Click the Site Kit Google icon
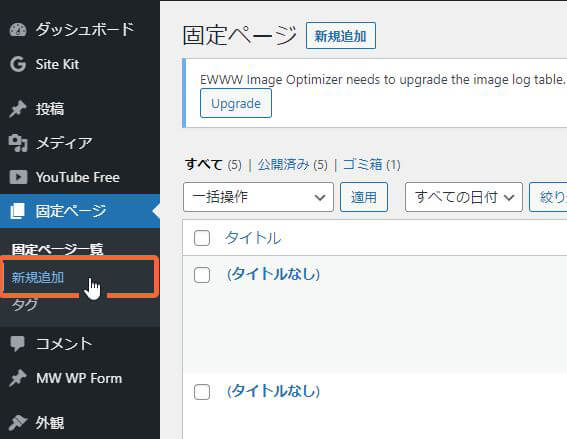Viewport: 567px width, 439px height. tap(18, 64)
